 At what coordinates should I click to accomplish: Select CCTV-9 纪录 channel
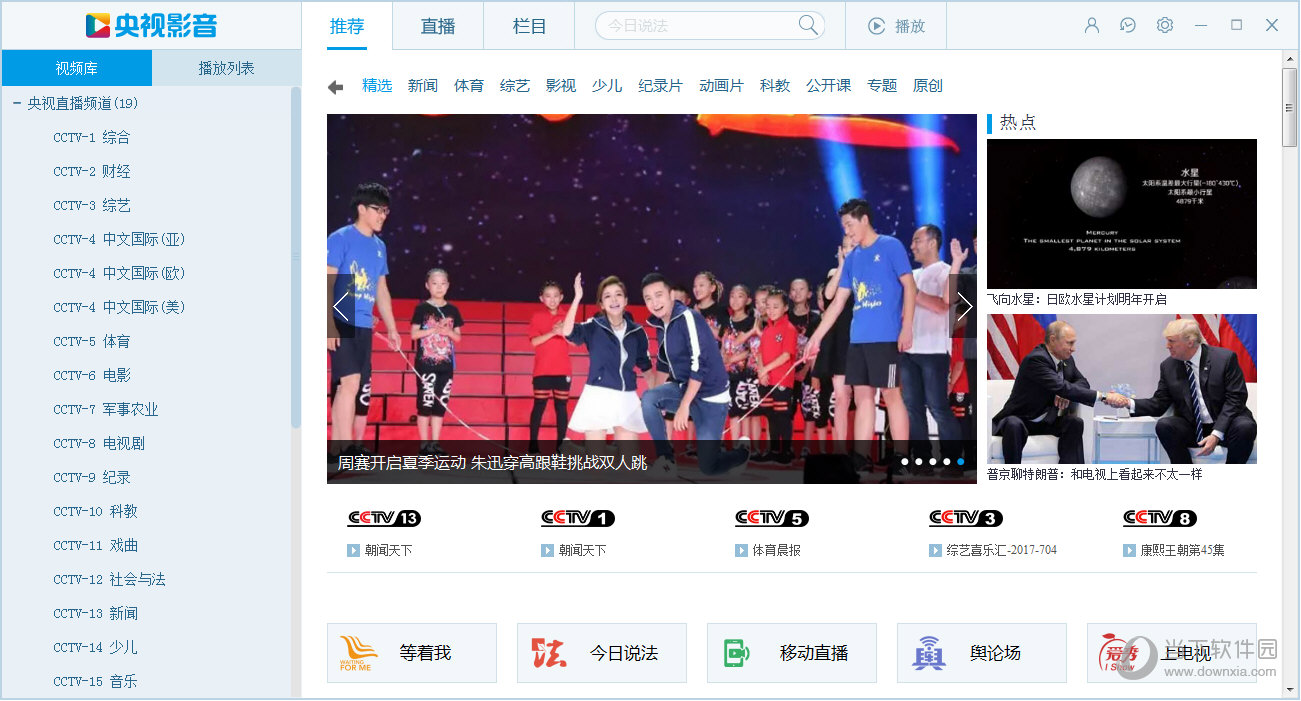tap(92, 477)
